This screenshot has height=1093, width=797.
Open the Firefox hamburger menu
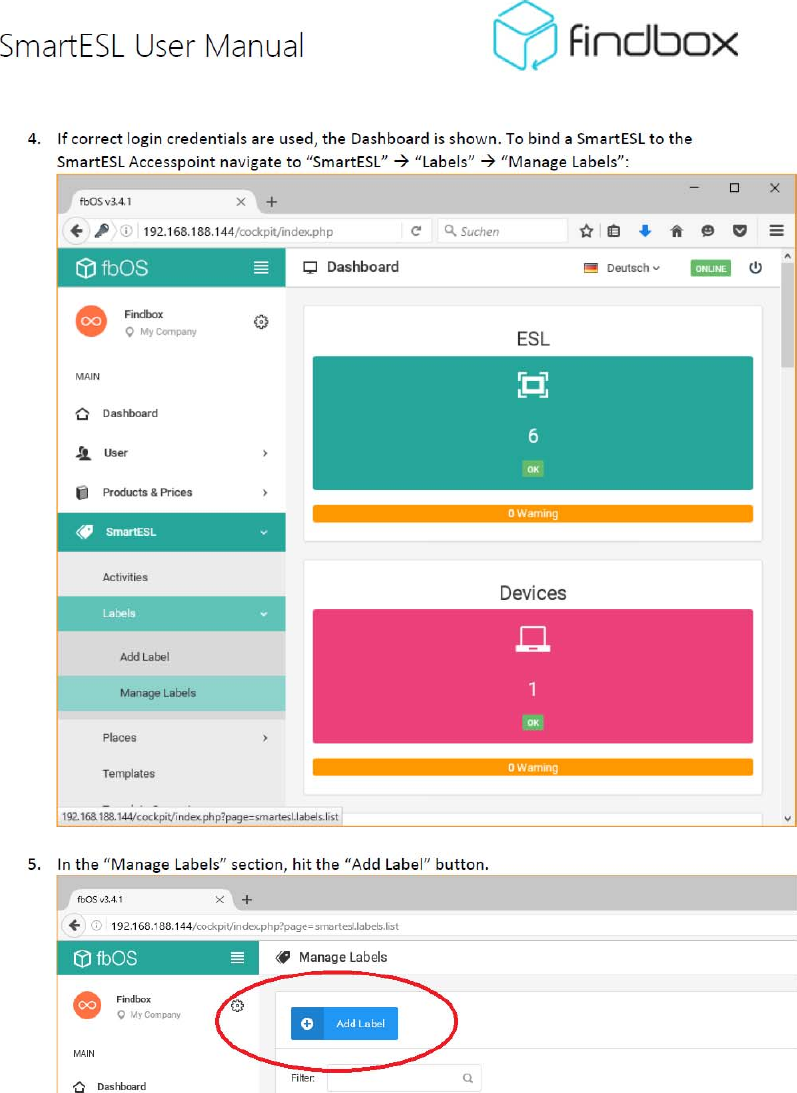point(776,231)
